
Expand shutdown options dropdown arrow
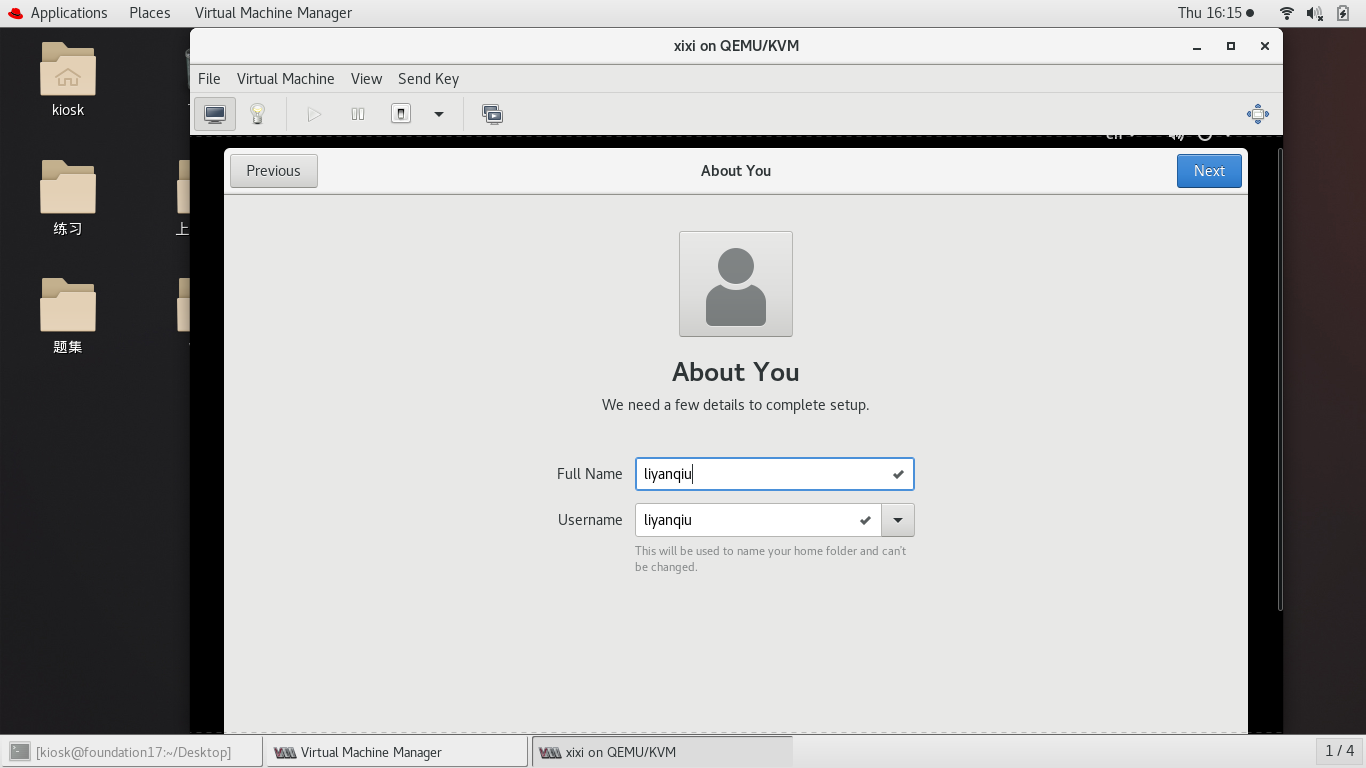click(438, 114)
